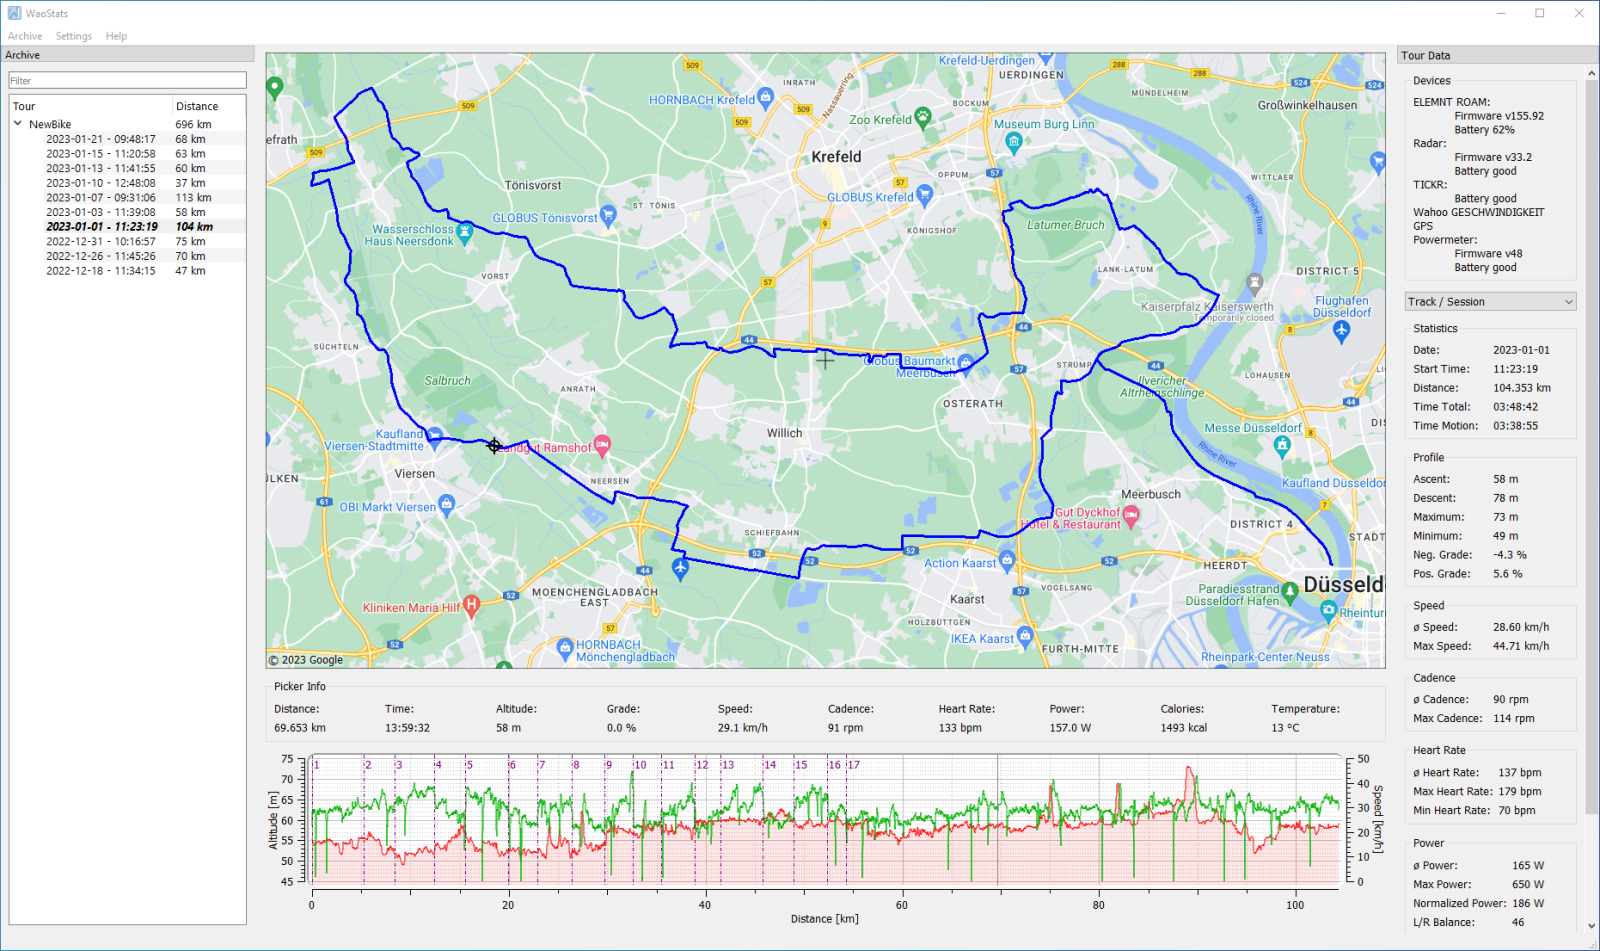
Task: Open the Archive menu
Action: (25, 36)
